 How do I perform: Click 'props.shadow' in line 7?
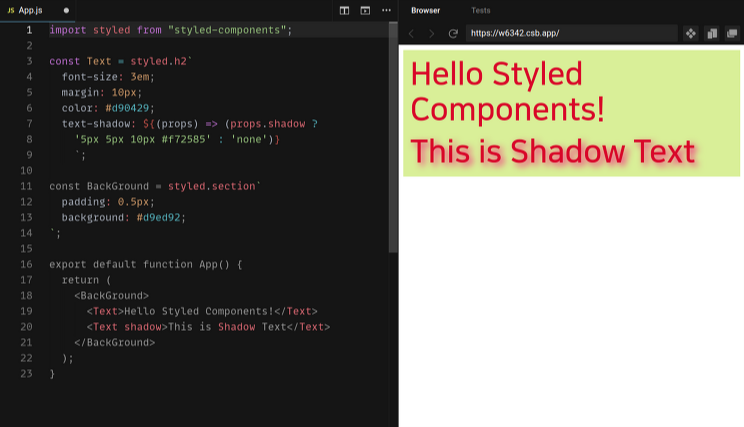[x=268, y=124]
